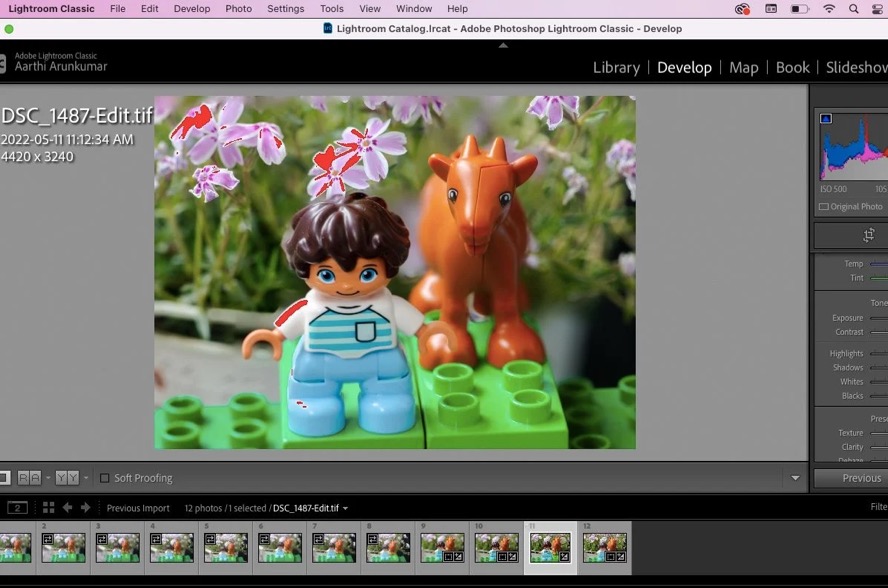Screen dimensions: 888x588
Task: Select filmstrip thumbnail number 9
Action: tap(442, 548)
